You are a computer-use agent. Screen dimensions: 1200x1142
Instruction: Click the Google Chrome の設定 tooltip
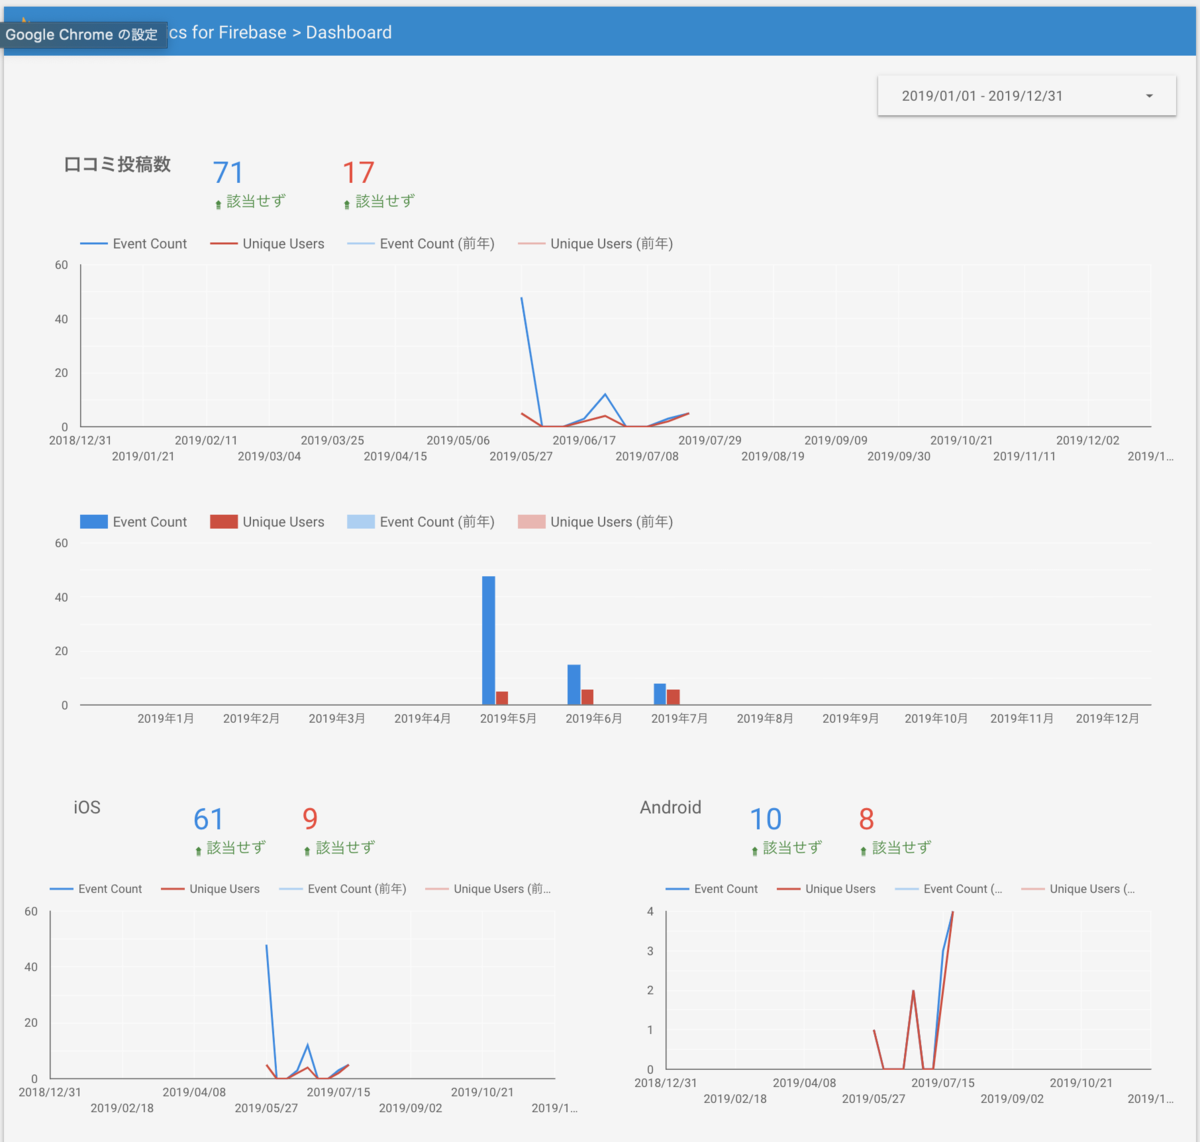point(81,34)
